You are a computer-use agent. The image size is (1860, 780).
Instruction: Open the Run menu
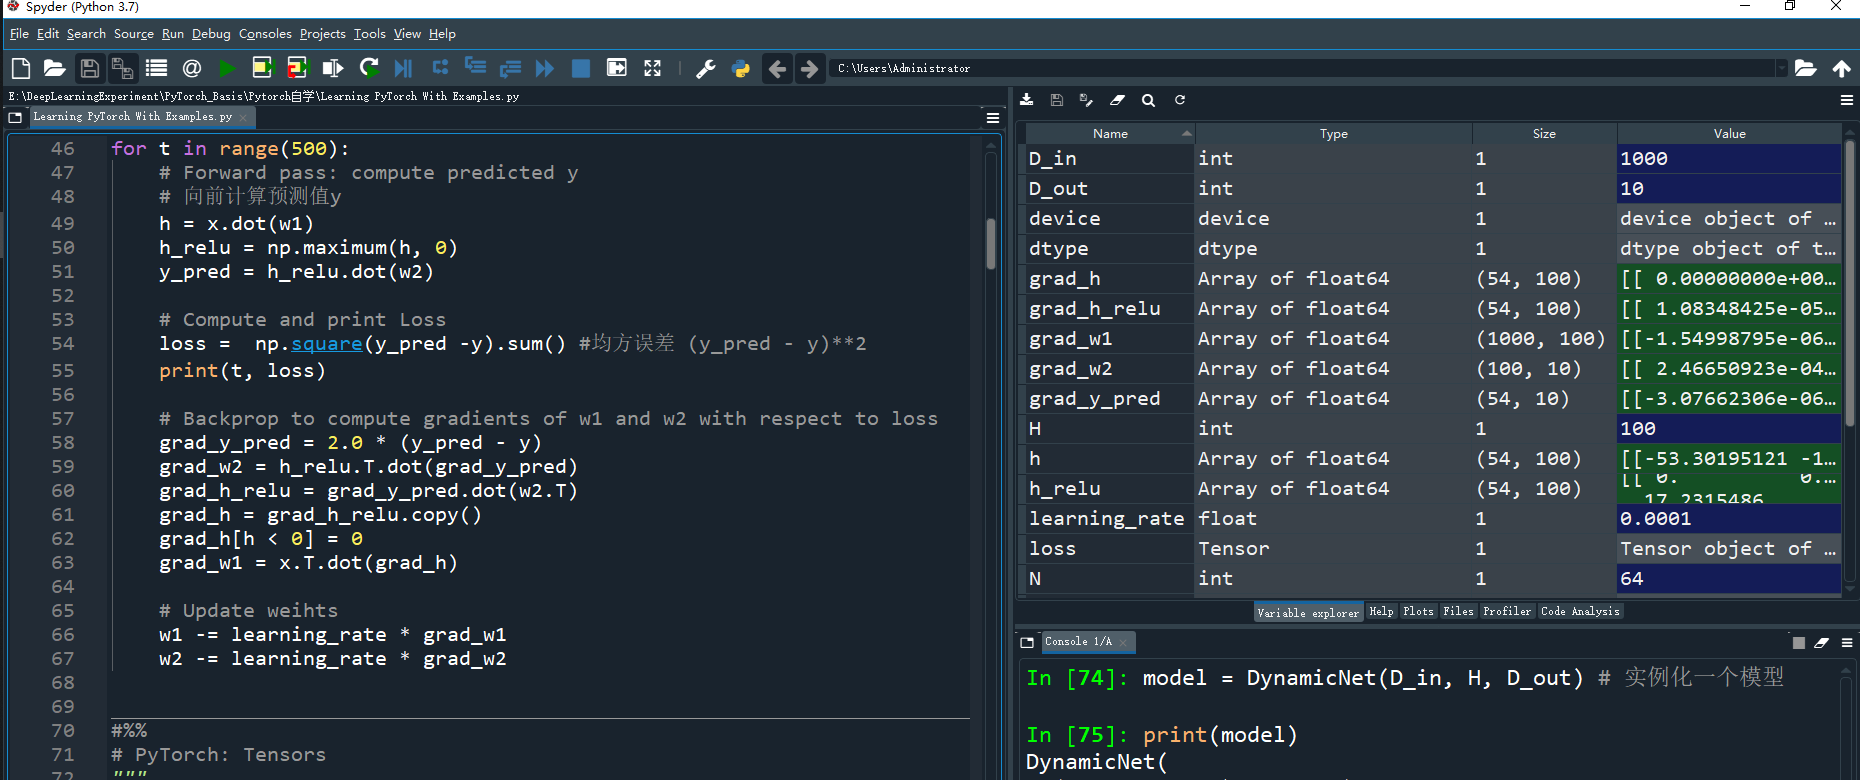pos(173,34)
